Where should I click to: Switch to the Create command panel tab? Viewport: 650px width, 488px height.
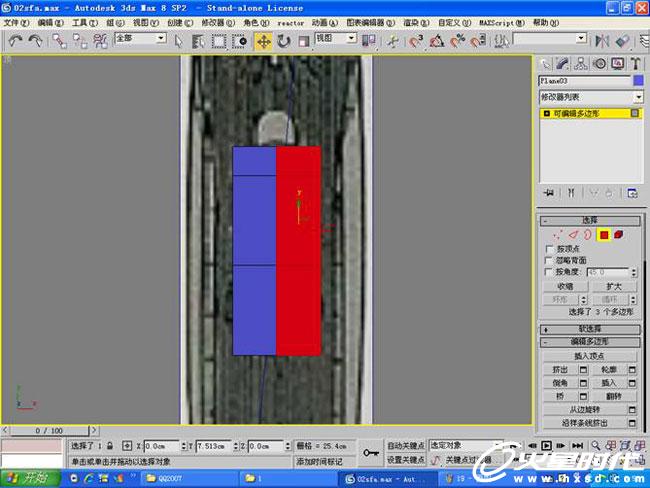545,63
